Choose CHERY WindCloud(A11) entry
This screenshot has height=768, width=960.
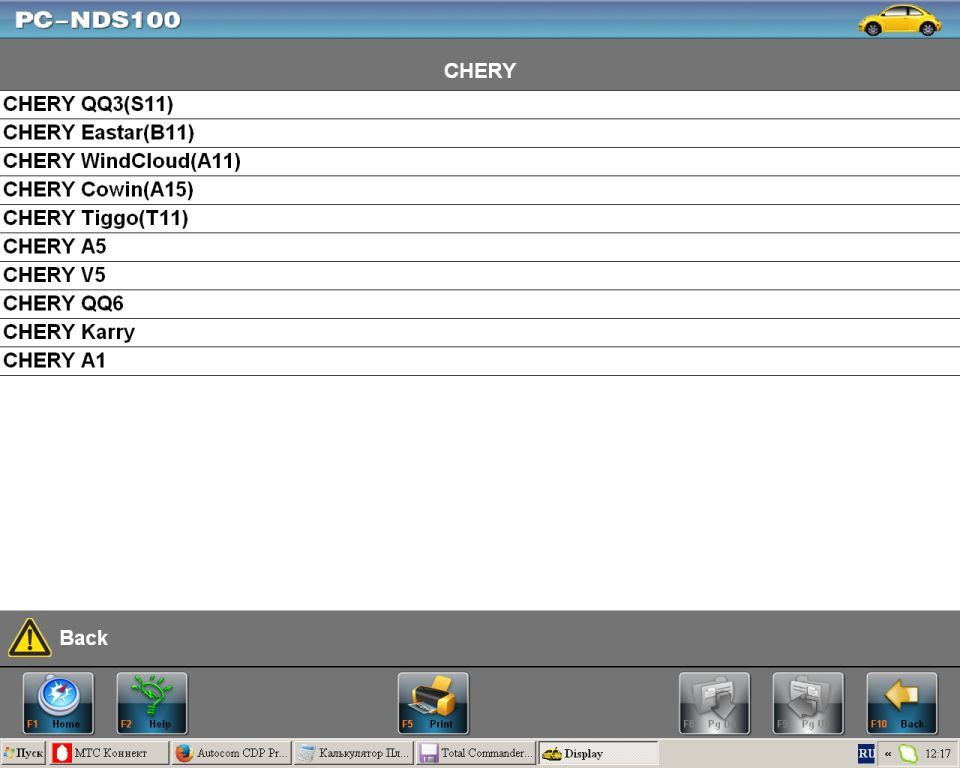[x=480, y=161]
